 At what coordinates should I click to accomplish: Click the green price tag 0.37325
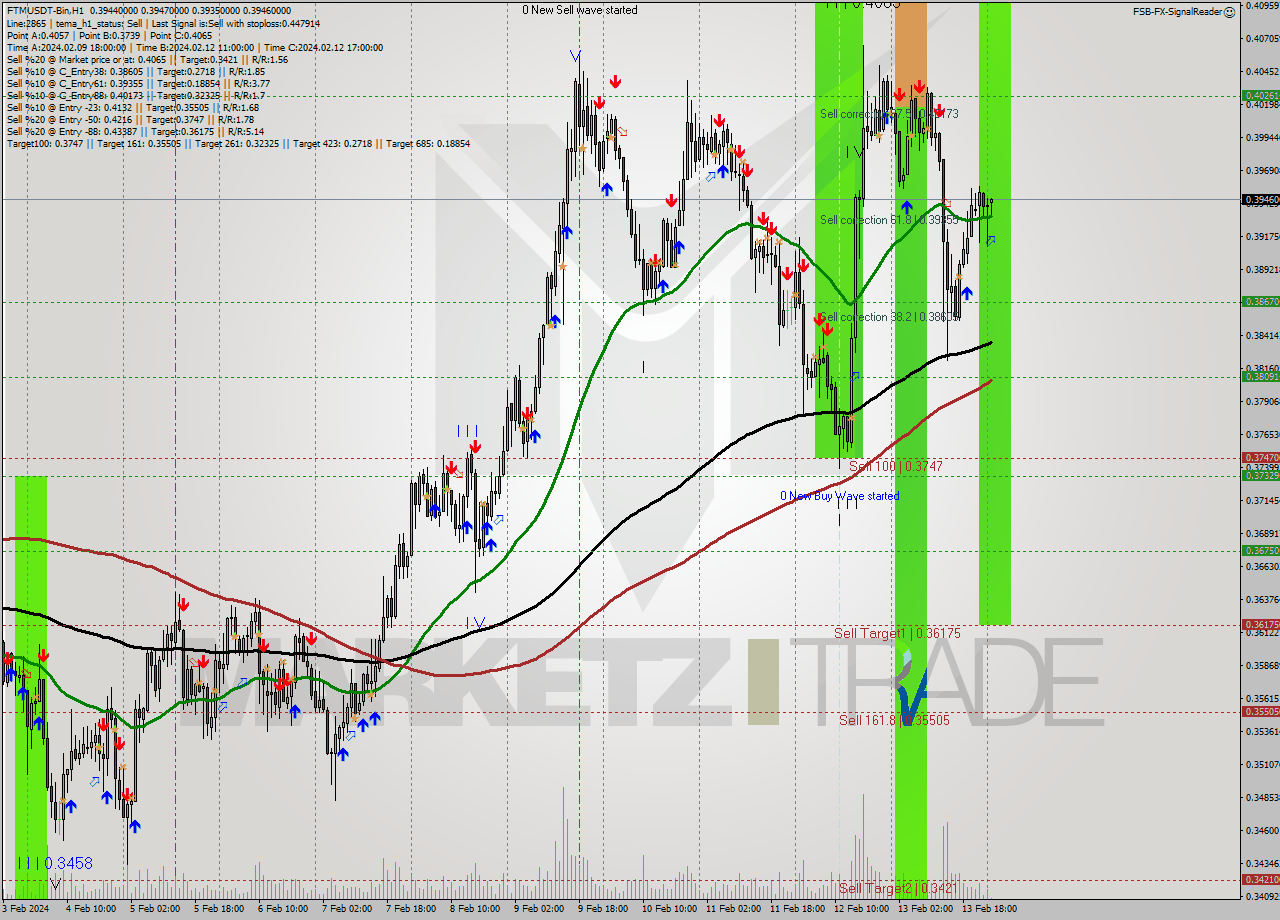[x=1261, y=476]
